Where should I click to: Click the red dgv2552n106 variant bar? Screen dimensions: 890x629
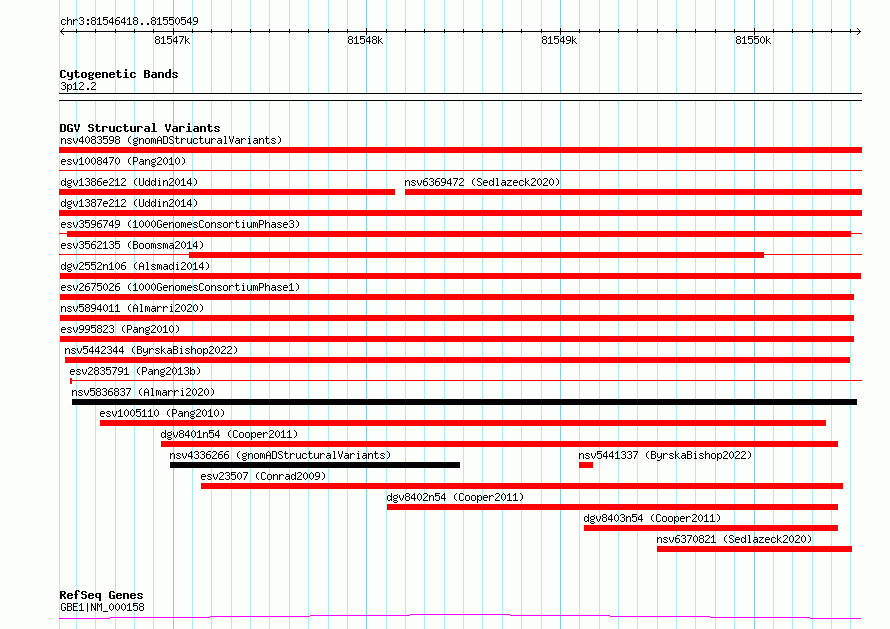[460, 276]
